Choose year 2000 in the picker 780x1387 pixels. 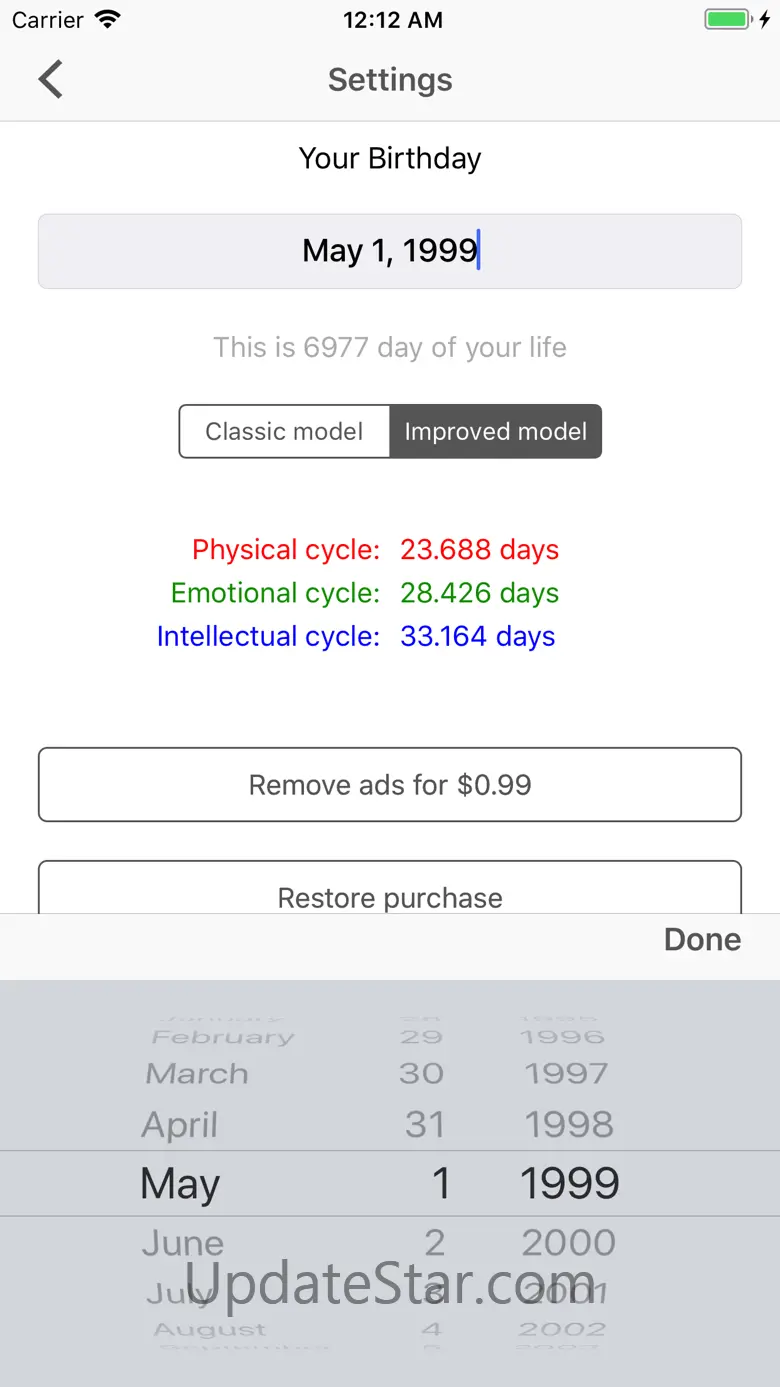pyautogui.click(x=568, y=1243)
